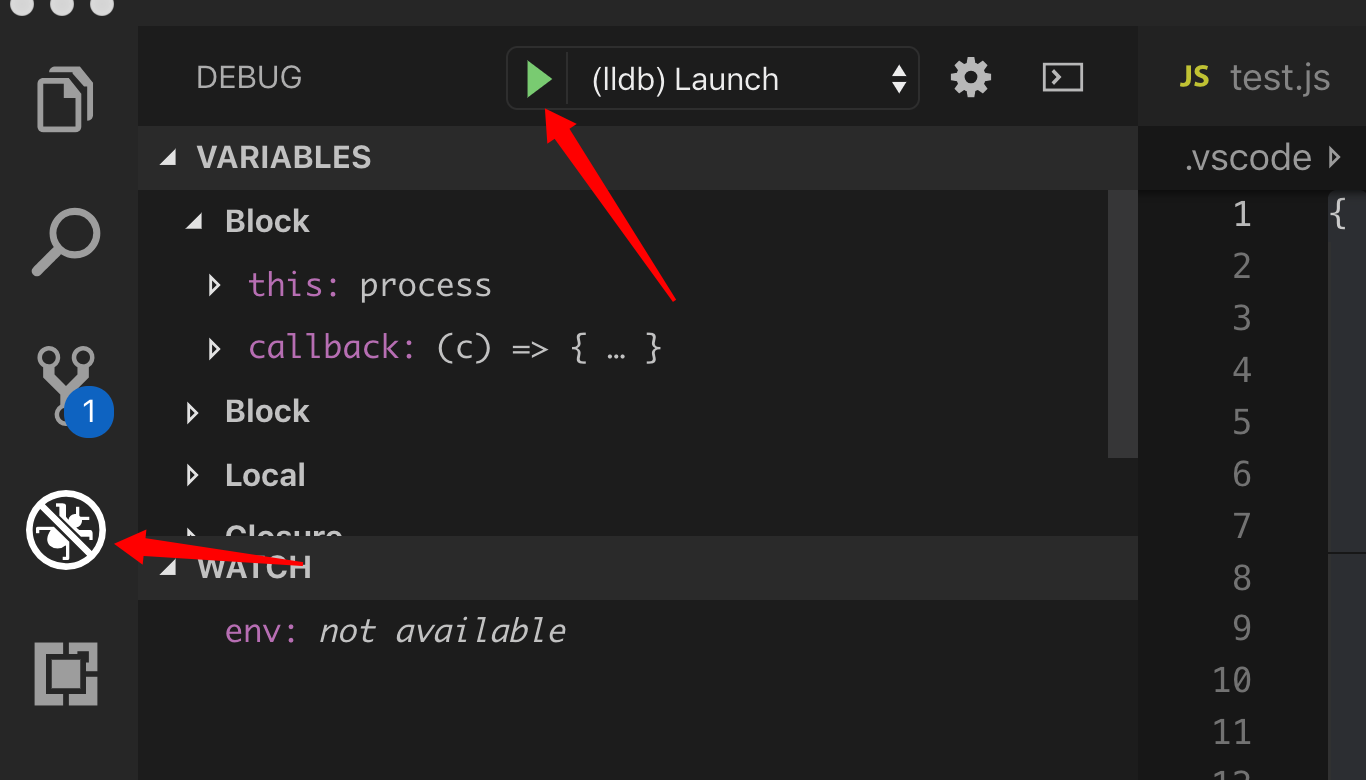The height and width of the screenshot is (780, 1366).
Task: Open the Debug Console terminal icon
Action: pos(1062,77)
